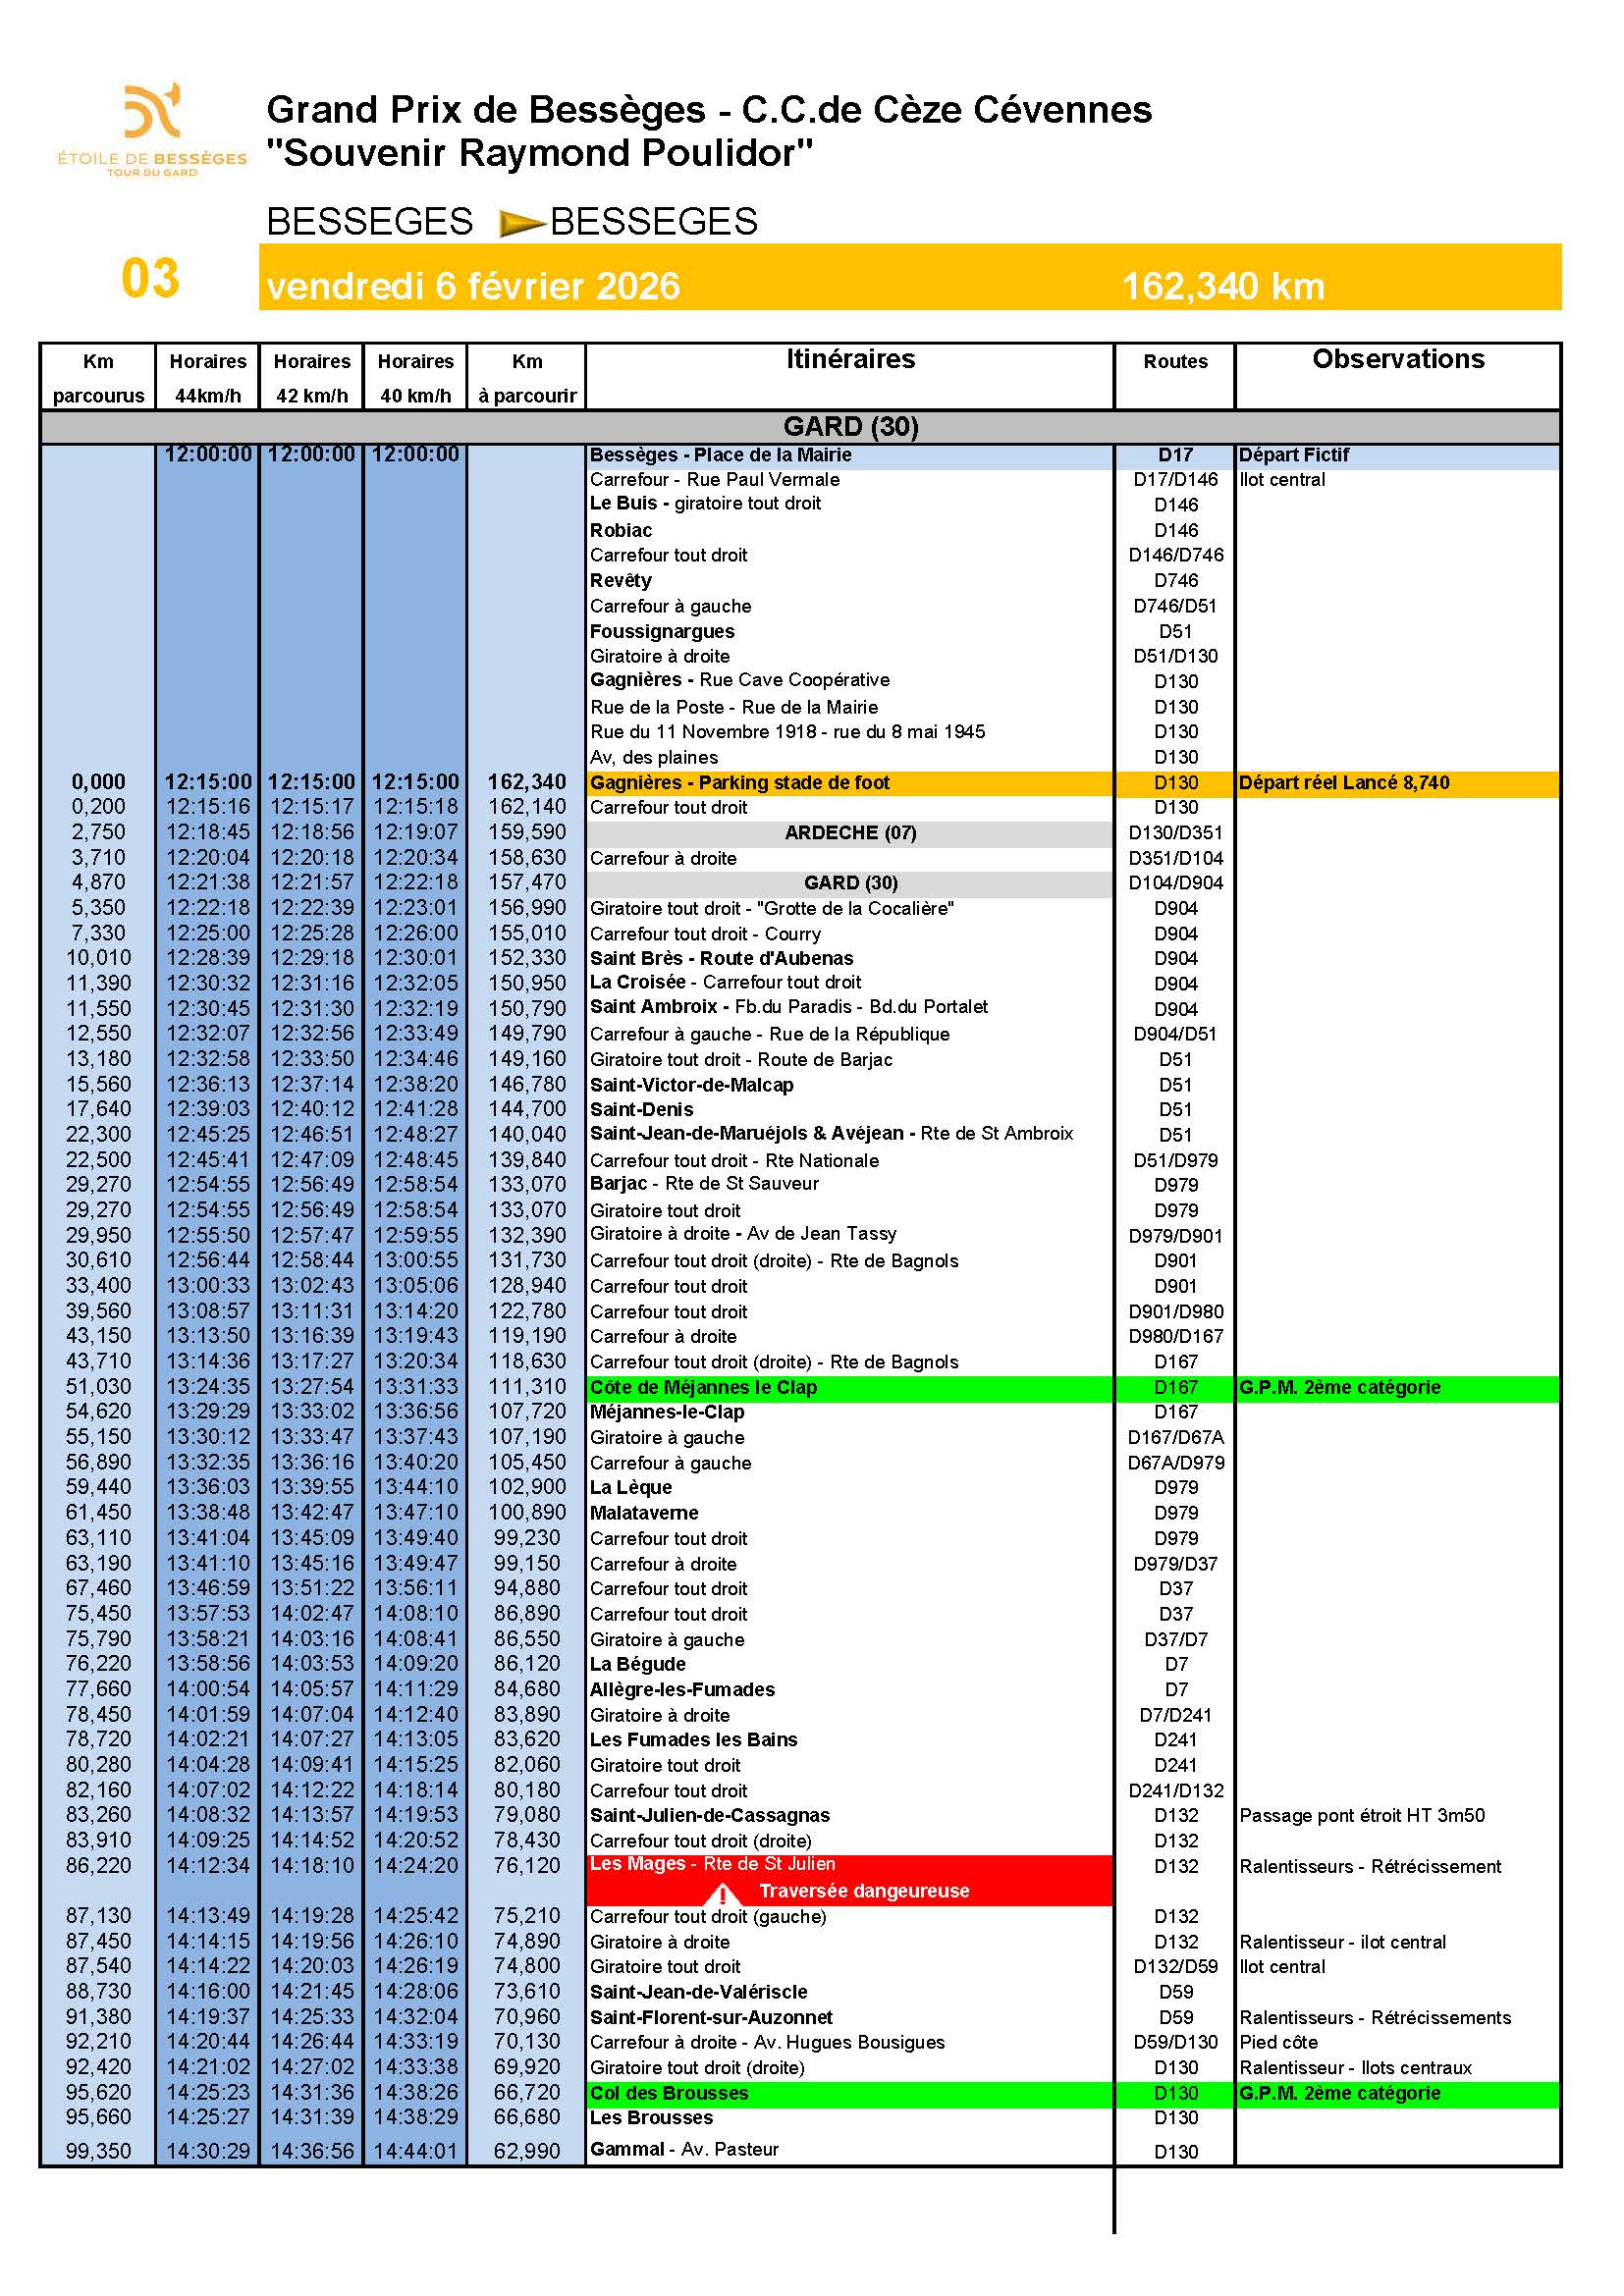Expand the Horaires 44km/h column header
1624x2296 pixels.
tap(208, 375)
